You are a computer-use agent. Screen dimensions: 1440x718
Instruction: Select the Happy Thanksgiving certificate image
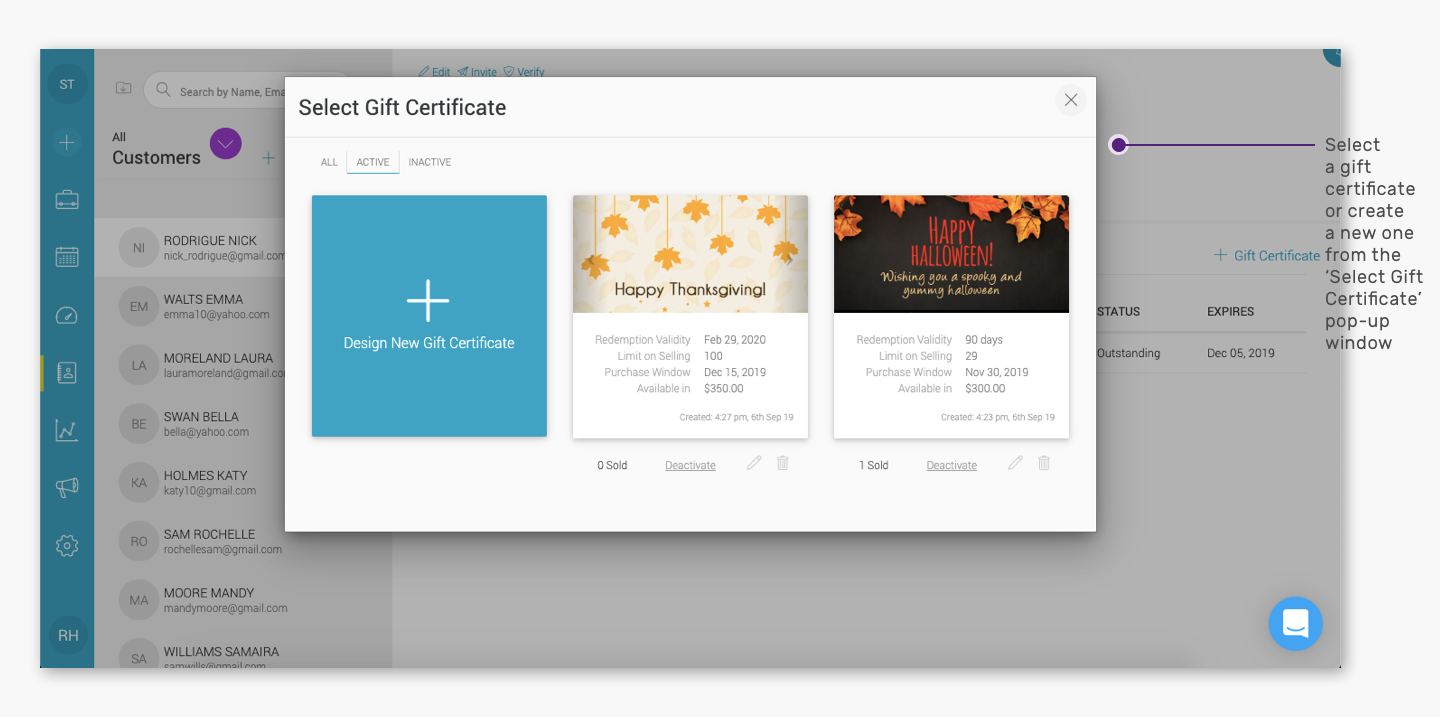(x=690, y=254)
